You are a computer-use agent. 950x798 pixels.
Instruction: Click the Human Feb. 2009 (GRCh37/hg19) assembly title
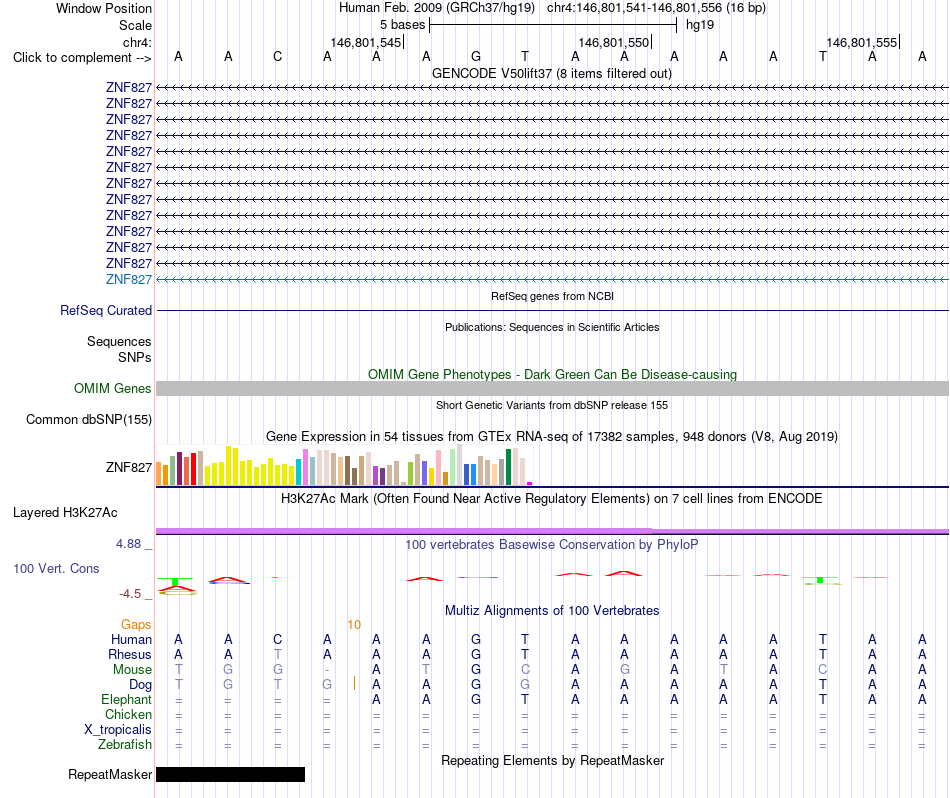[437, 8]
